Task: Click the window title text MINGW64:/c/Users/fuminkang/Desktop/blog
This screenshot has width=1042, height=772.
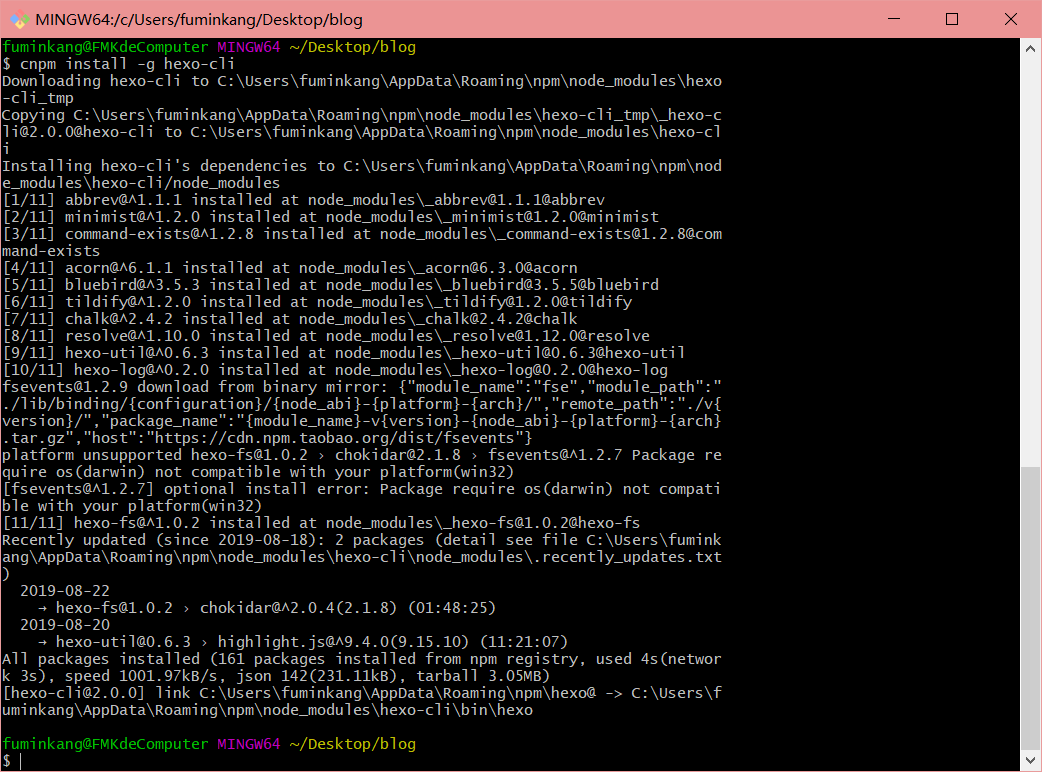Action: [x=199, y=20]
